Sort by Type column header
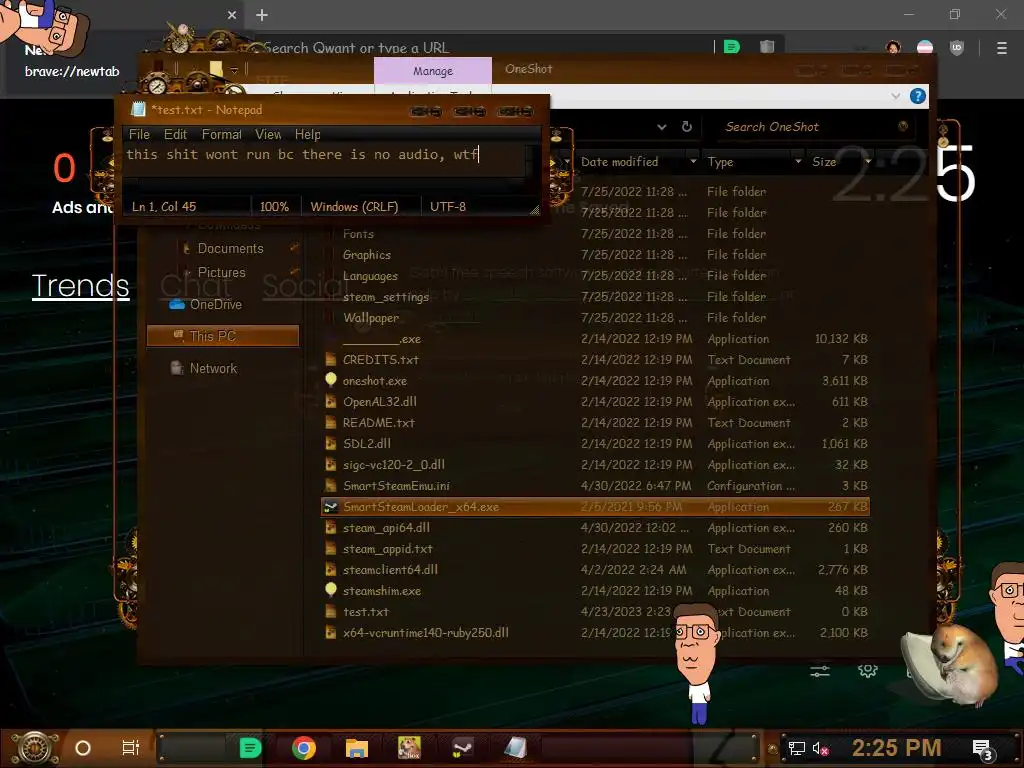This screenshot has width=1024, height=768. click(x=720, y=161)
